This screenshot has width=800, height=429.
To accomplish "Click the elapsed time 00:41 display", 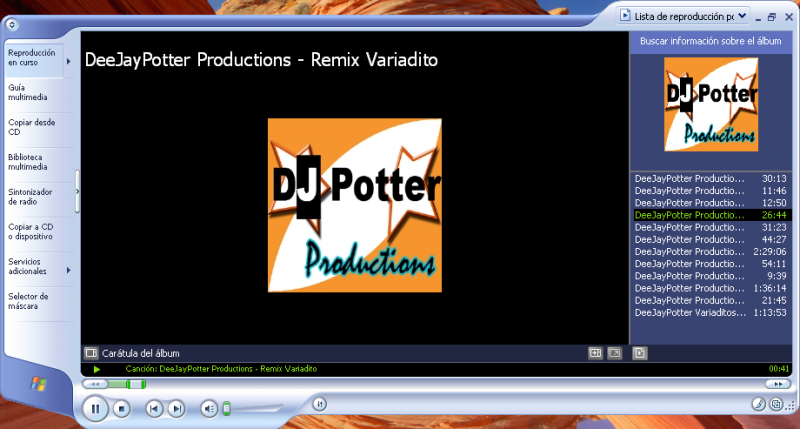I will (x=779, y=369).
